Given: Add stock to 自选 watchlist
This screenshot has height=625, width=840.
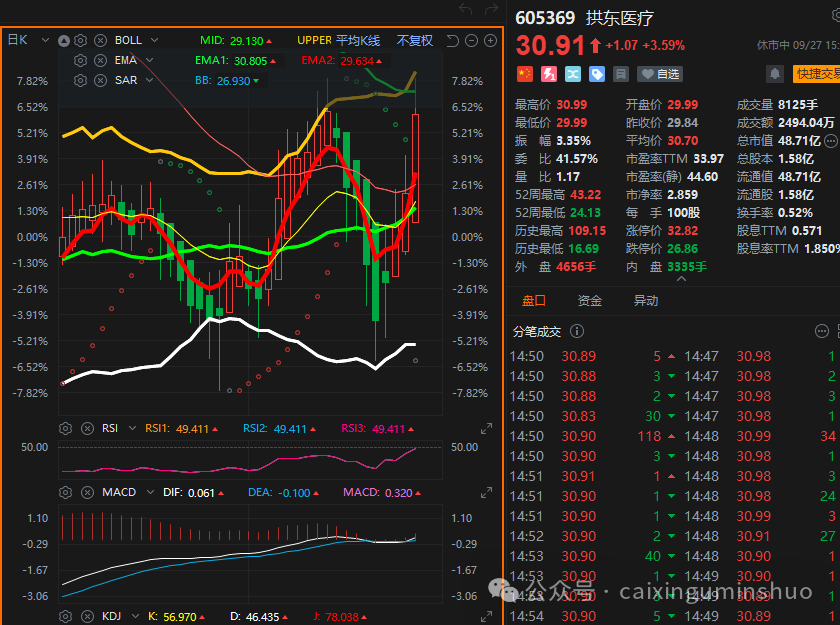Looking at the screenshot, I should pyautogui.click(x=660, y=74).
